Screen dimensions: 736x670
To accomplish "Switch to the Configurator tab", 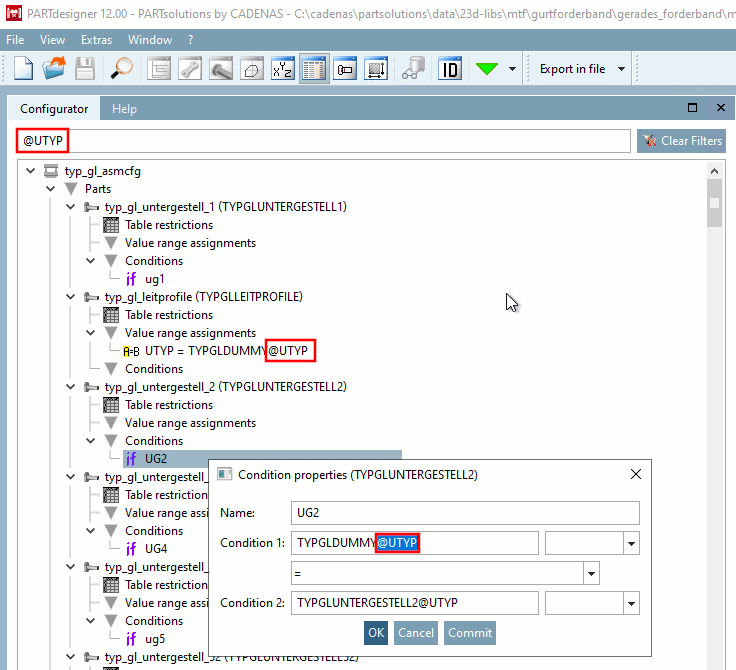I will (54, 109).
